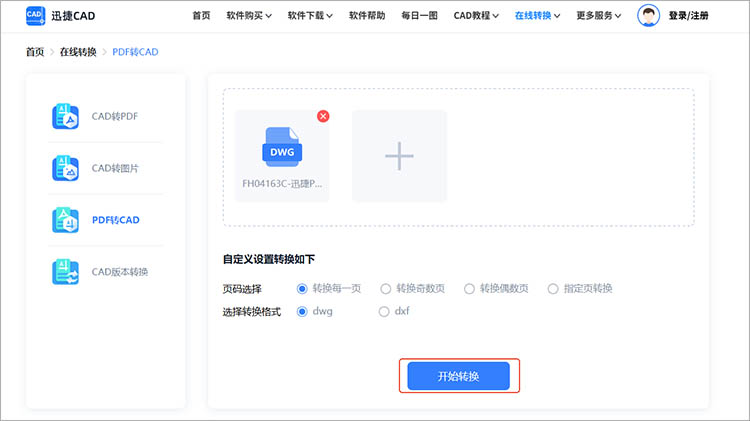Click 登录/注册 link
This screenshot has height=421, width=750.
[x=688, y=16]
